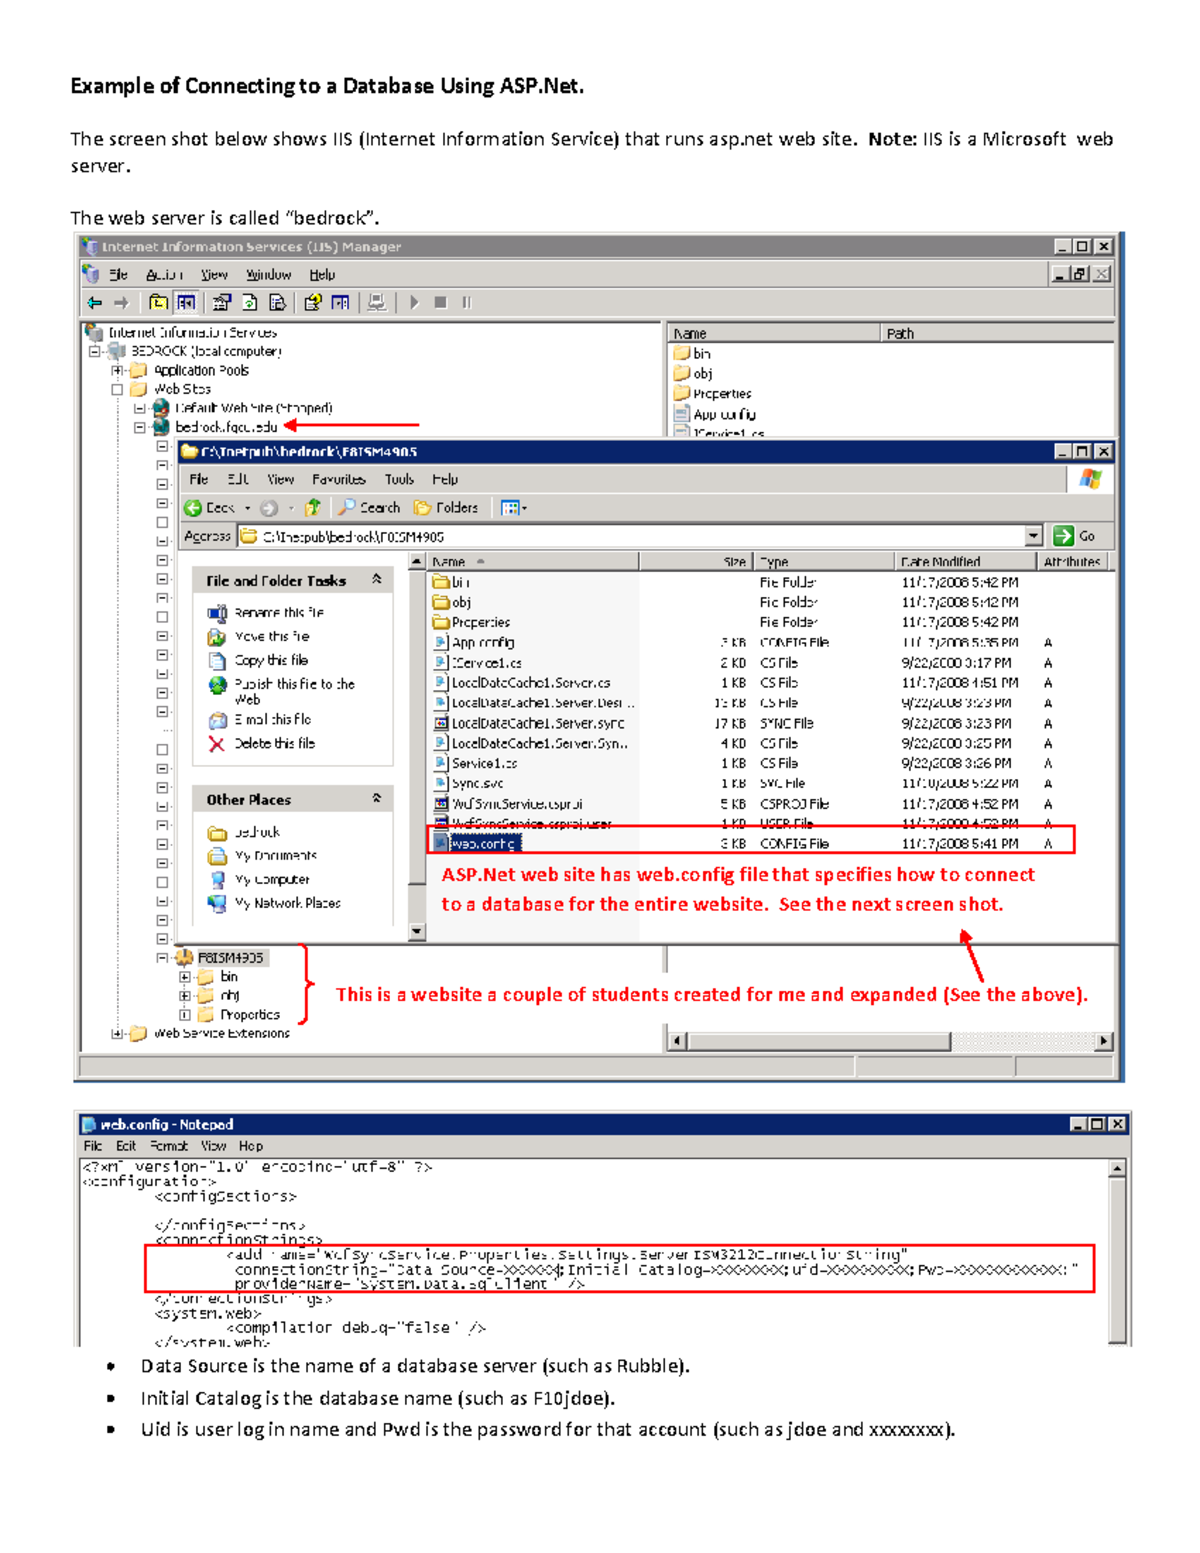Select the web.config file in the list

point(485,843)
